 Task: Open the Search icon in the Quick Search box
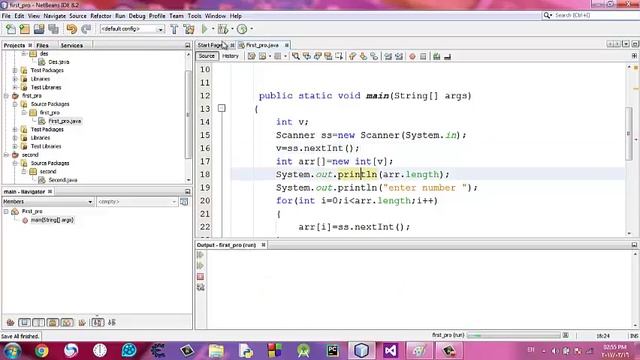tap(547, 16)
